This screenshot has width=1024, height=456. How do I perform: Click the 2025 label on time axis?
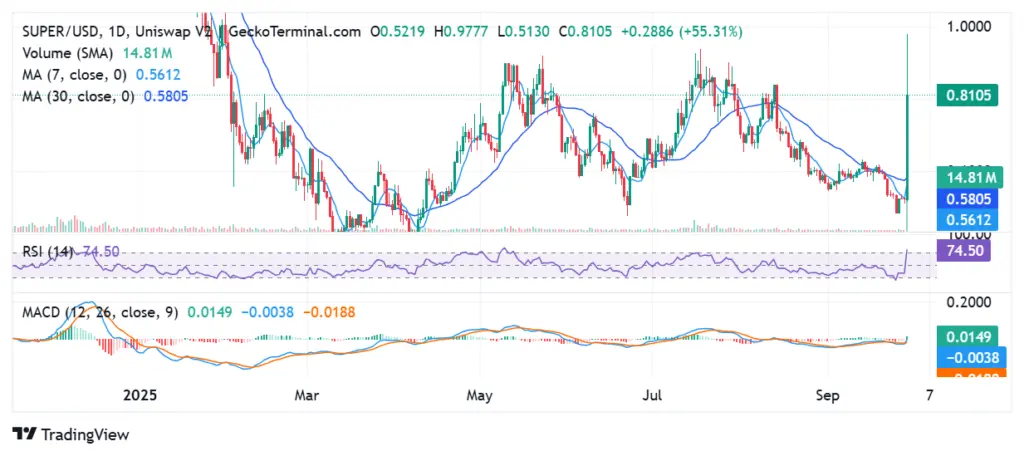pyautogui.click(x=139, y=396)
